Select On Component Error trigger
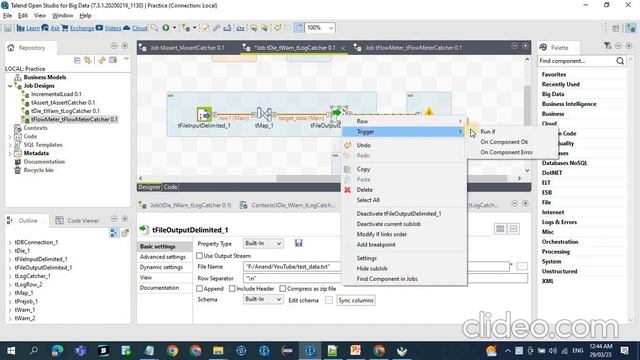640x360 pixels. [x=507, y=152]
